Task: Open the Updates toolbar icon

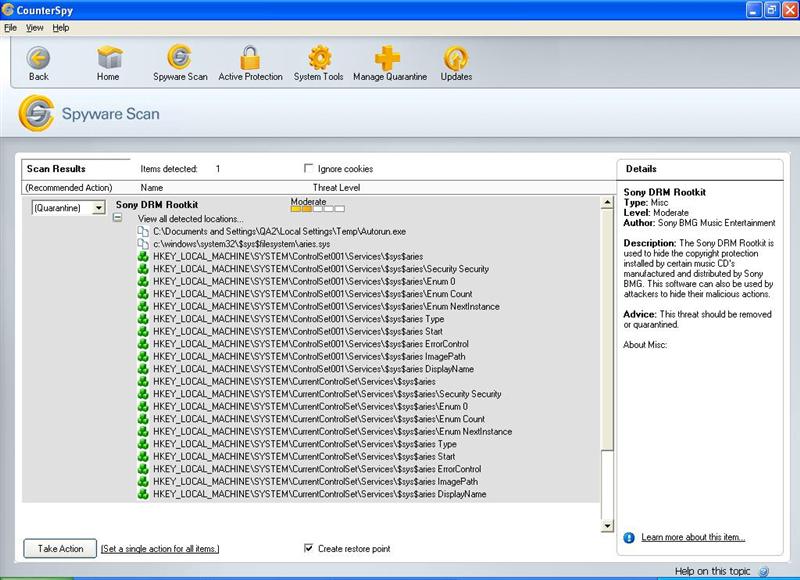Action: (456, 58)
